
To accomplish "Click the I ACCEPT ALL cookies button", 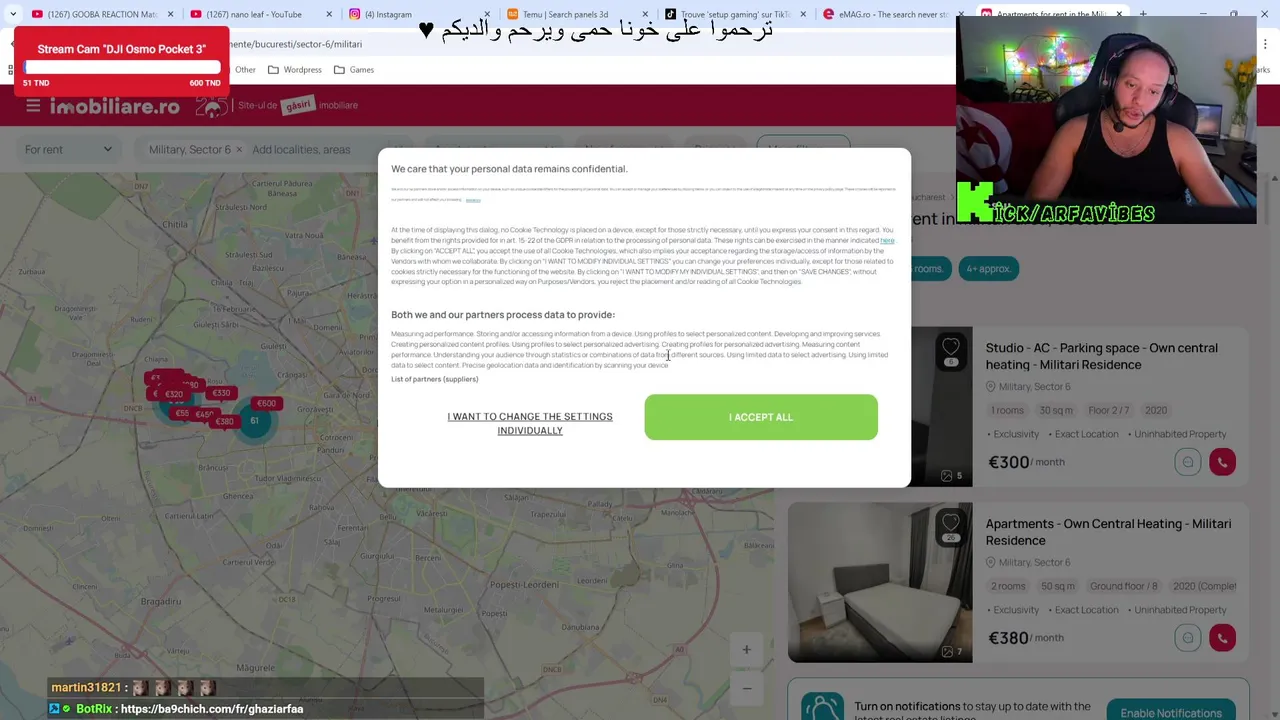I will (761, 417).
